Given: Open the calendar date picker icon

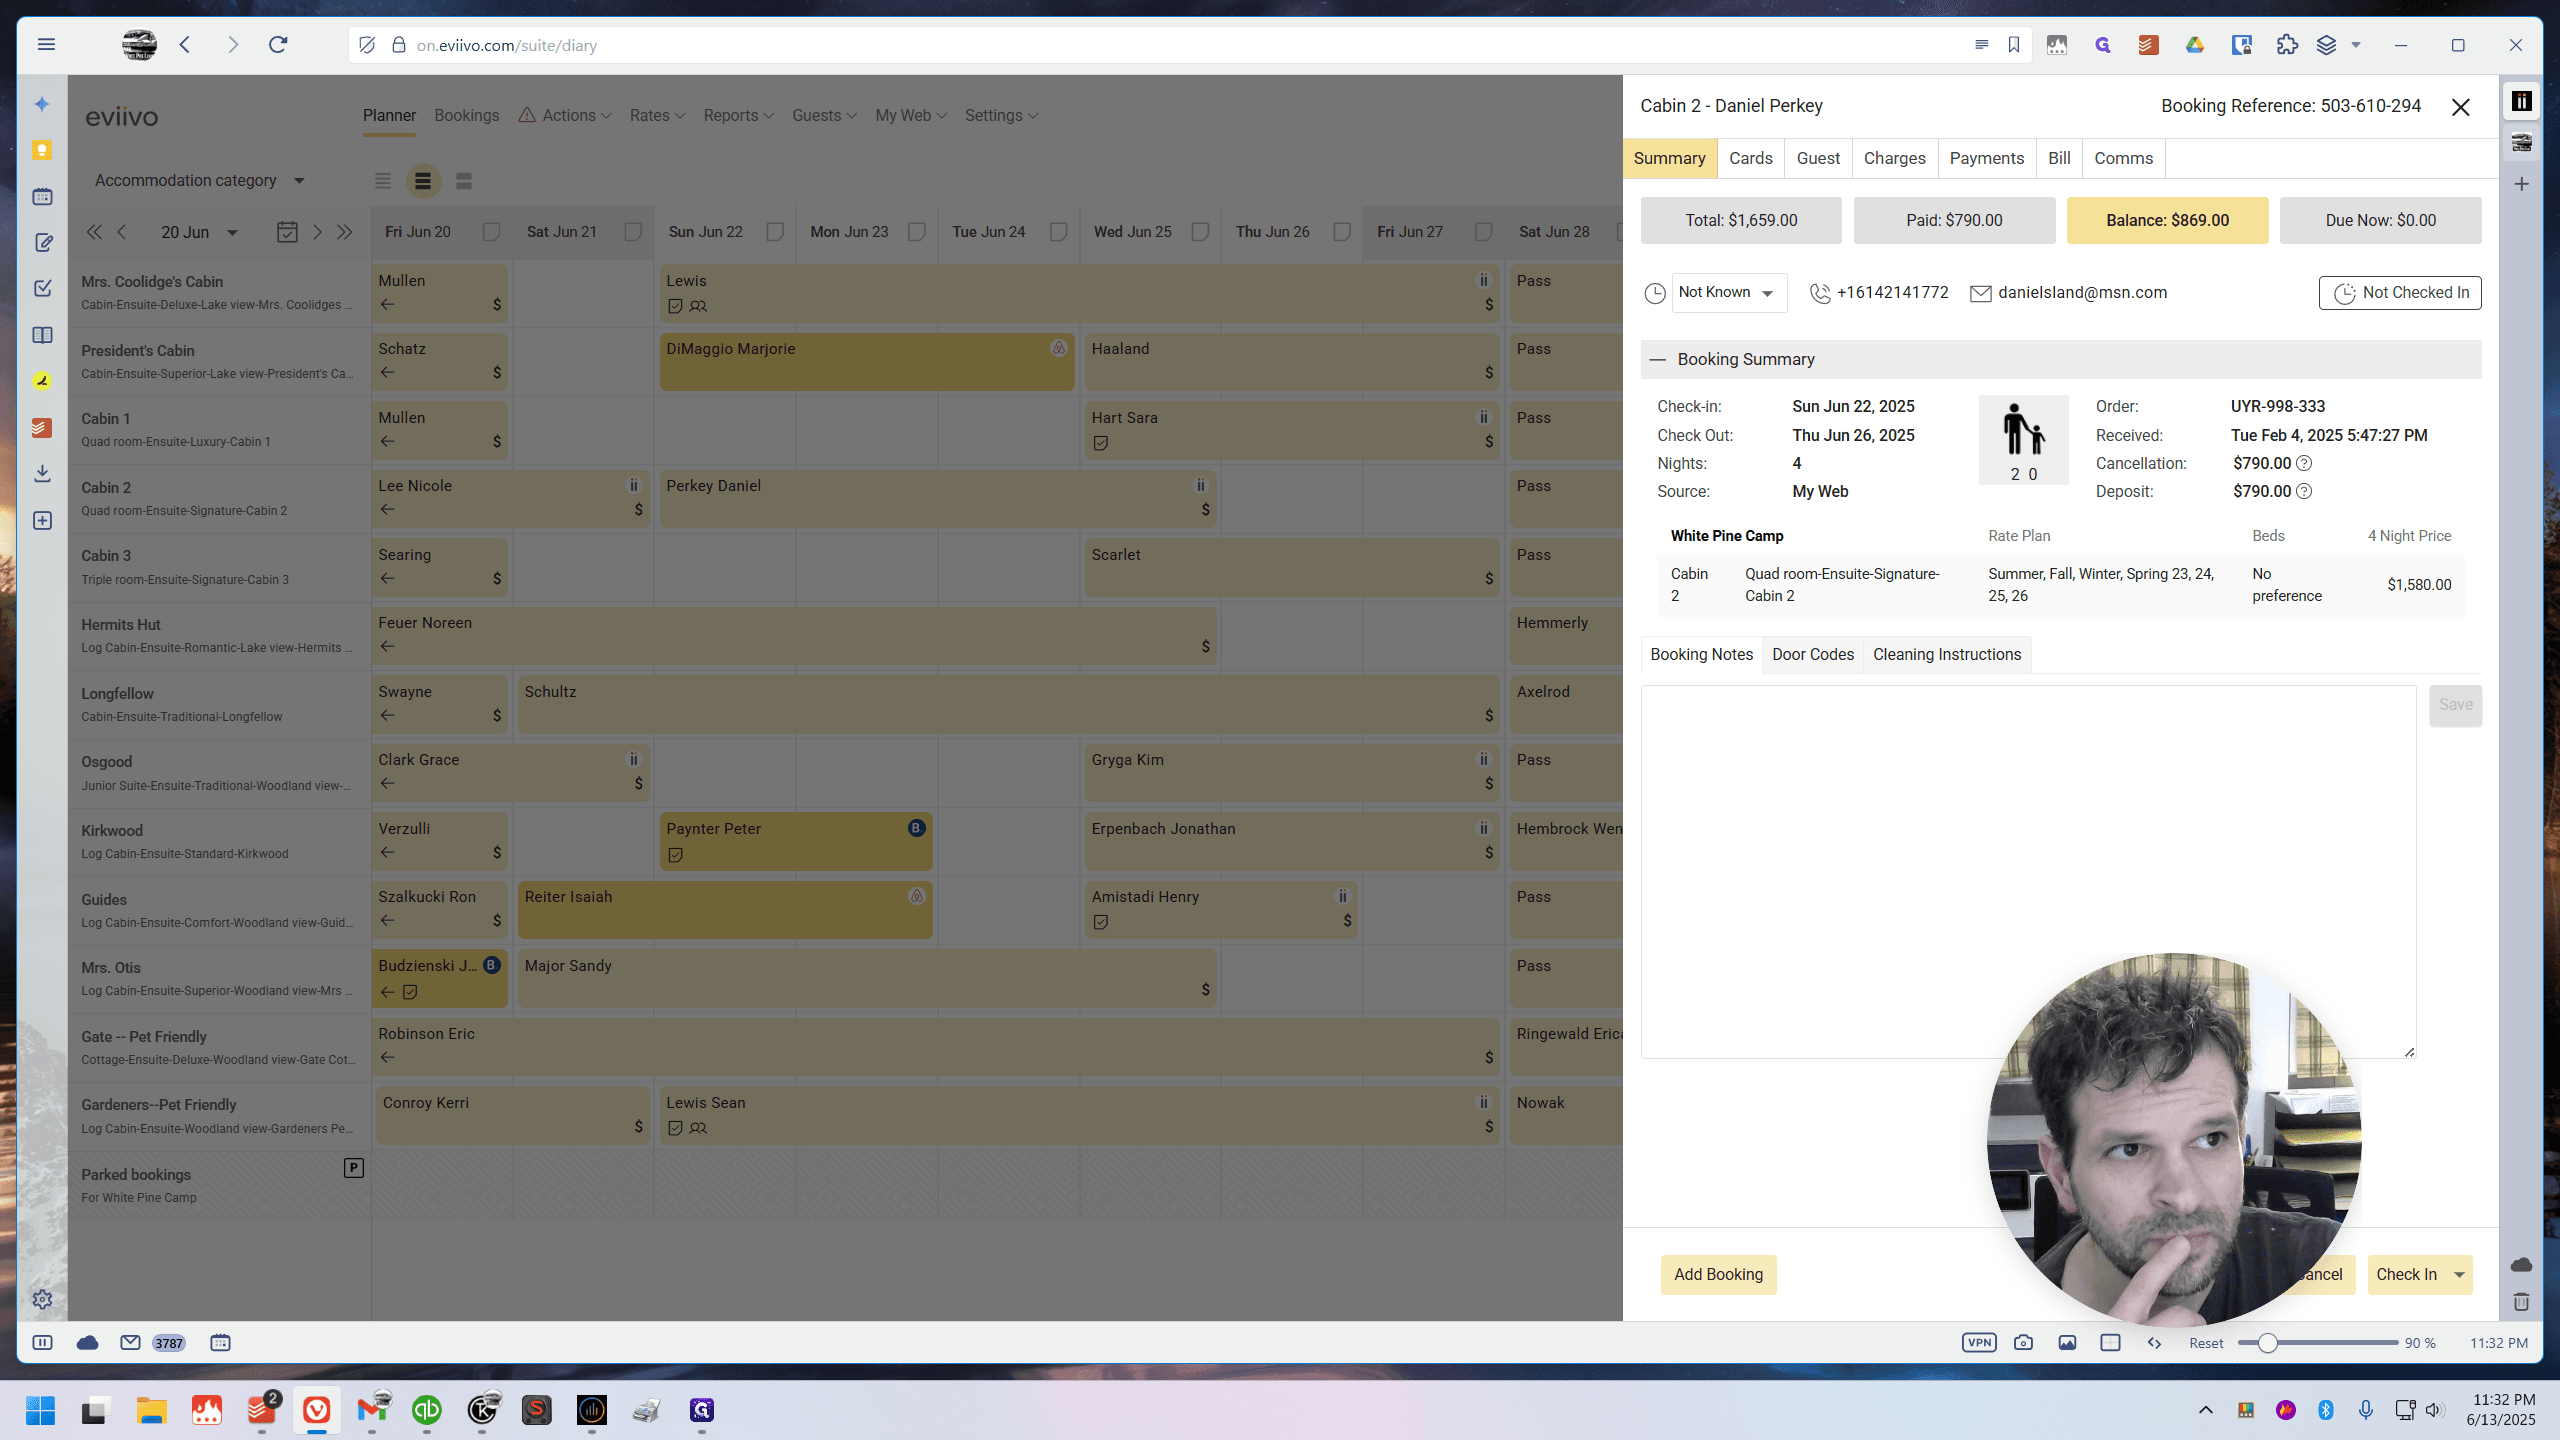Looking at the screenshot, I should (x=287, y=232).
